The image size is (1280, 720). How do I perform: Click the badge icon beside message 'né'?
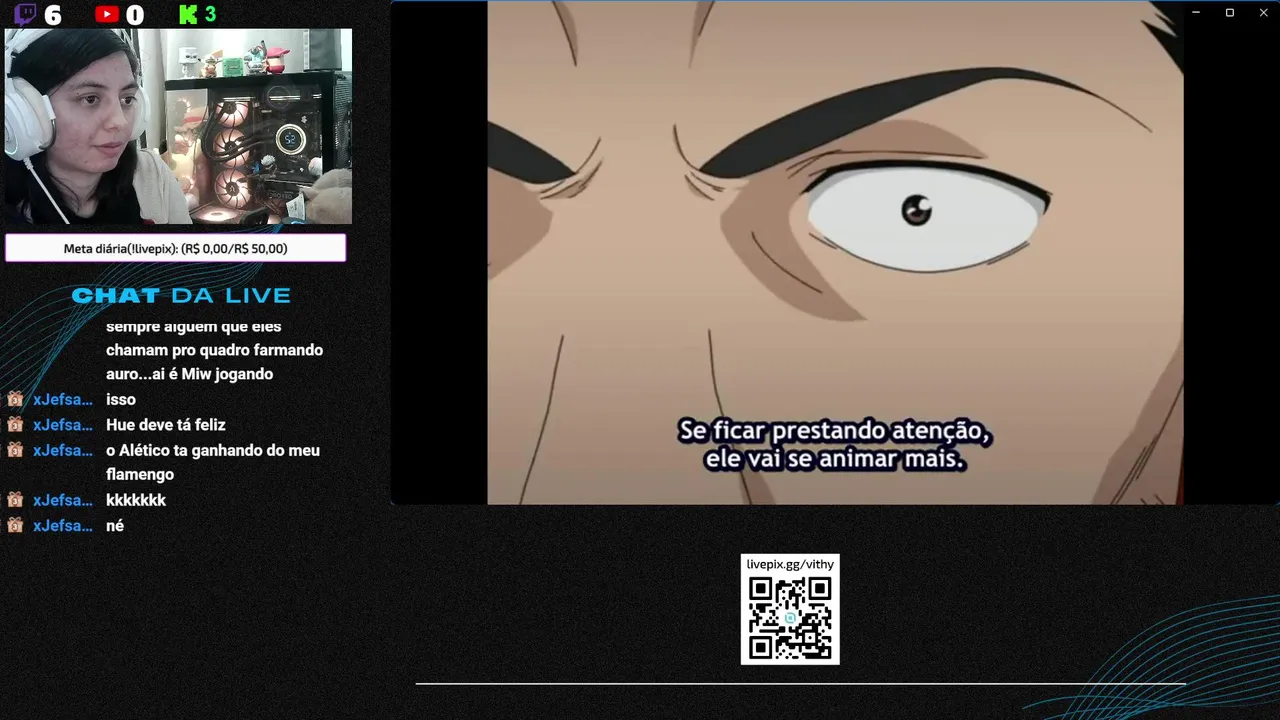pyautogui.click(x=15, y=525)
